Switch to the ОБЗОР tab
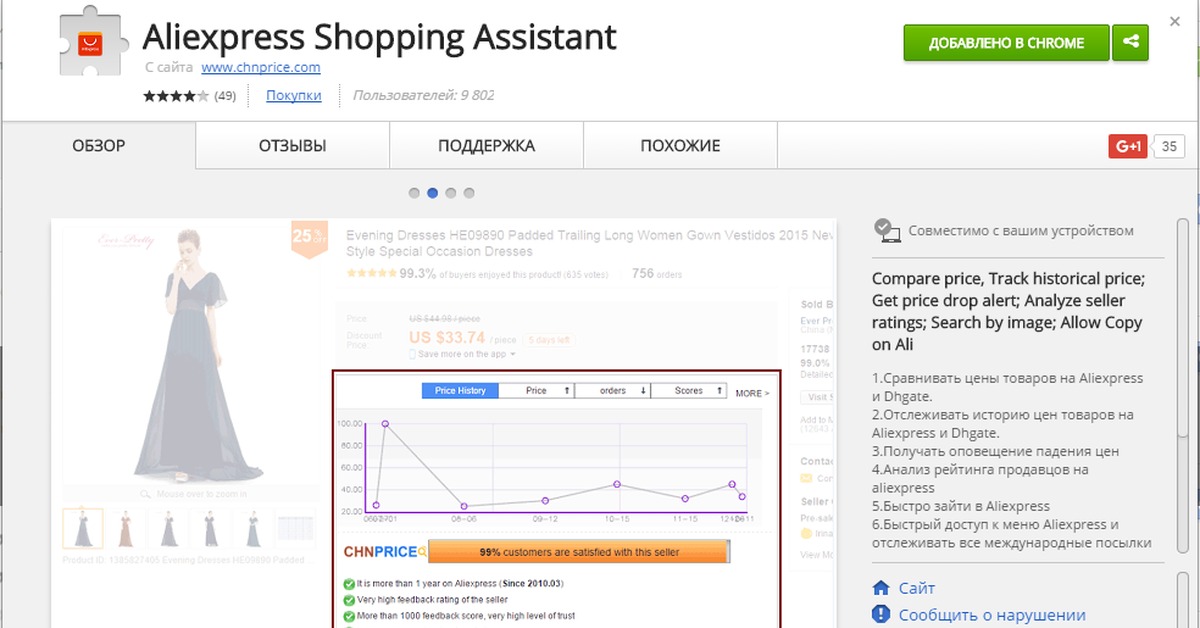 98,146
